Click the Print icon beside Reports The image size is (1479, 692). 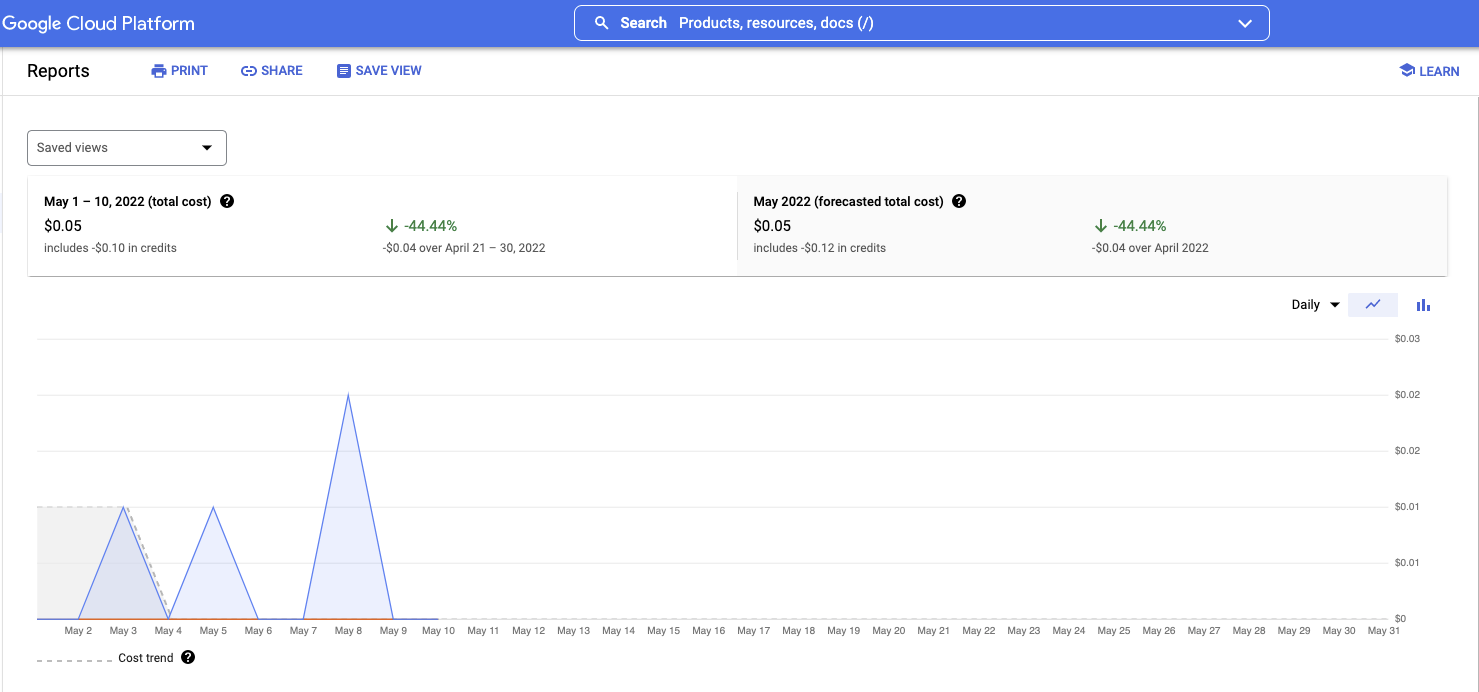[157, 70]
